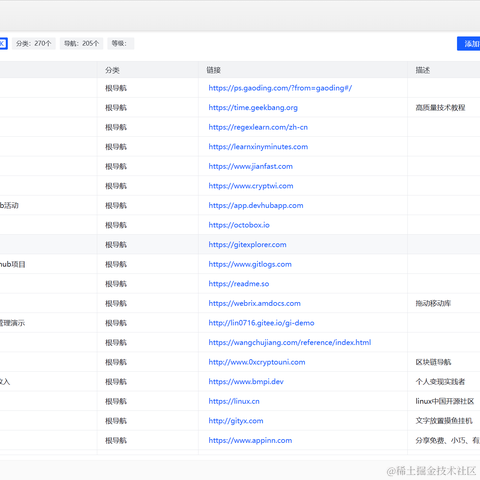Open the learnxinyminutes.com link
This screenshot has height=480, width=480.
(258, 147)
